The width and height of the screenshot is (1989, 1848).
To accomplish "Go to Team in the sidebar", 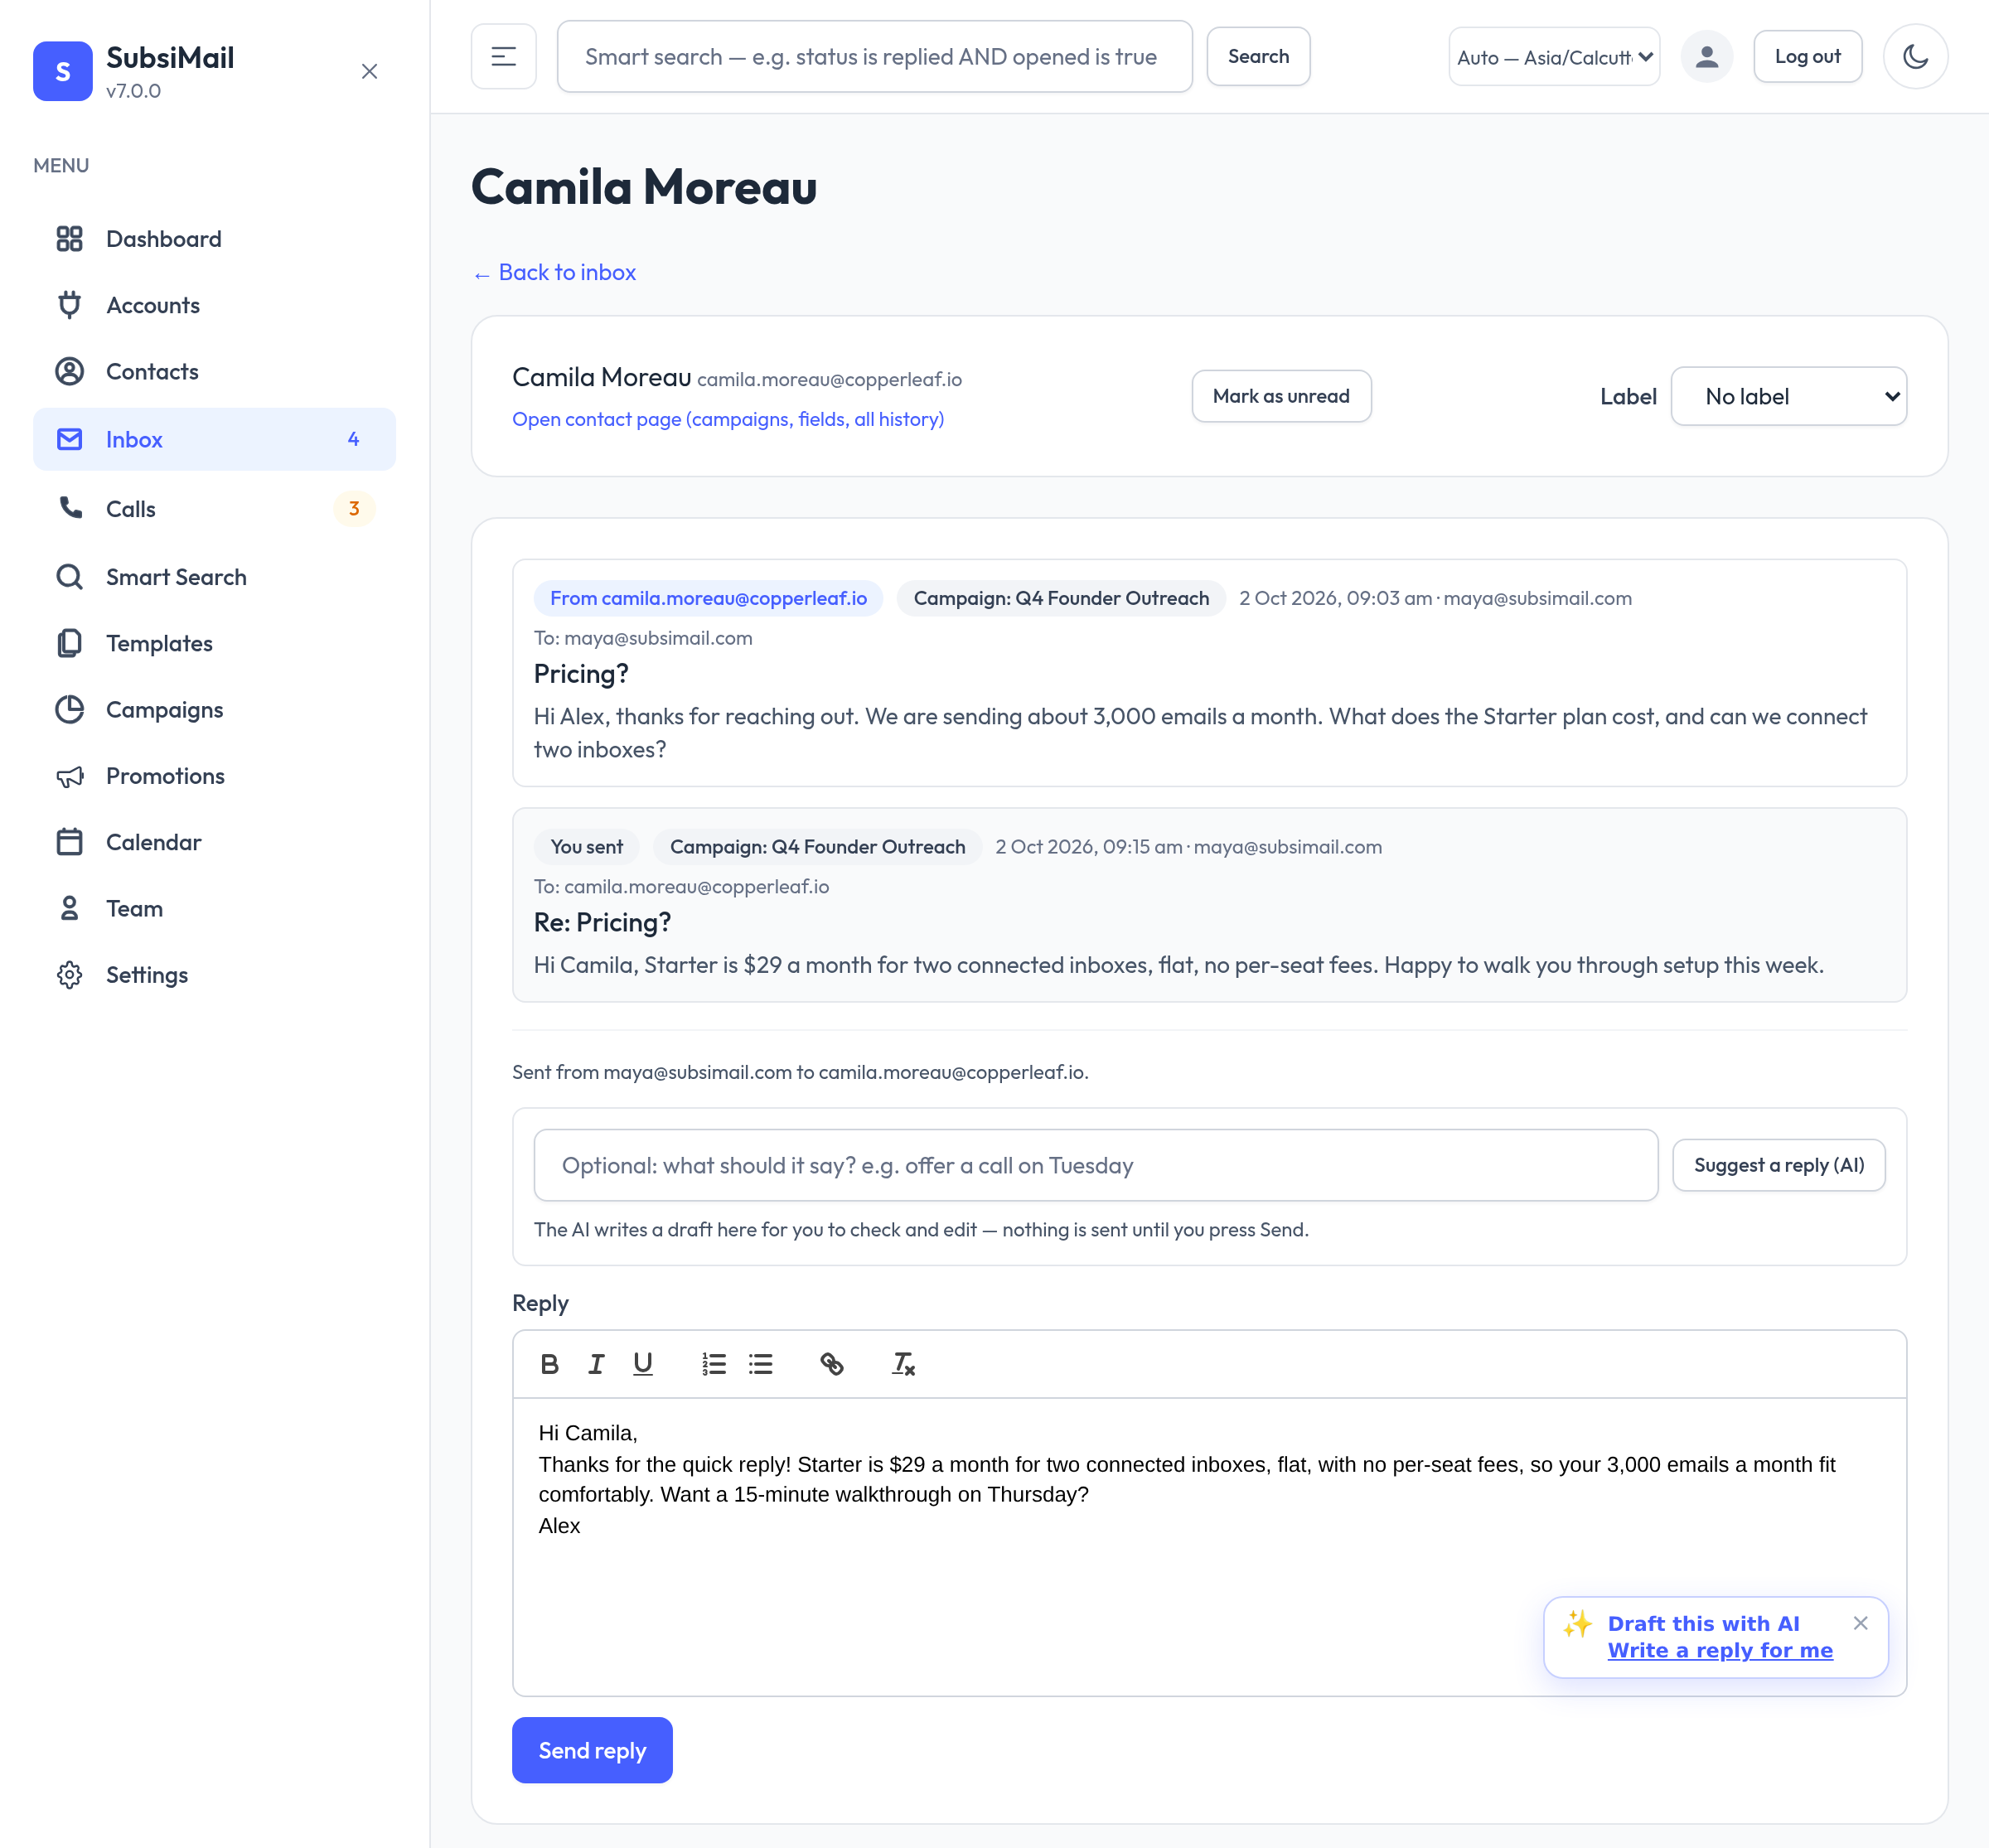I will coord(214,909).
